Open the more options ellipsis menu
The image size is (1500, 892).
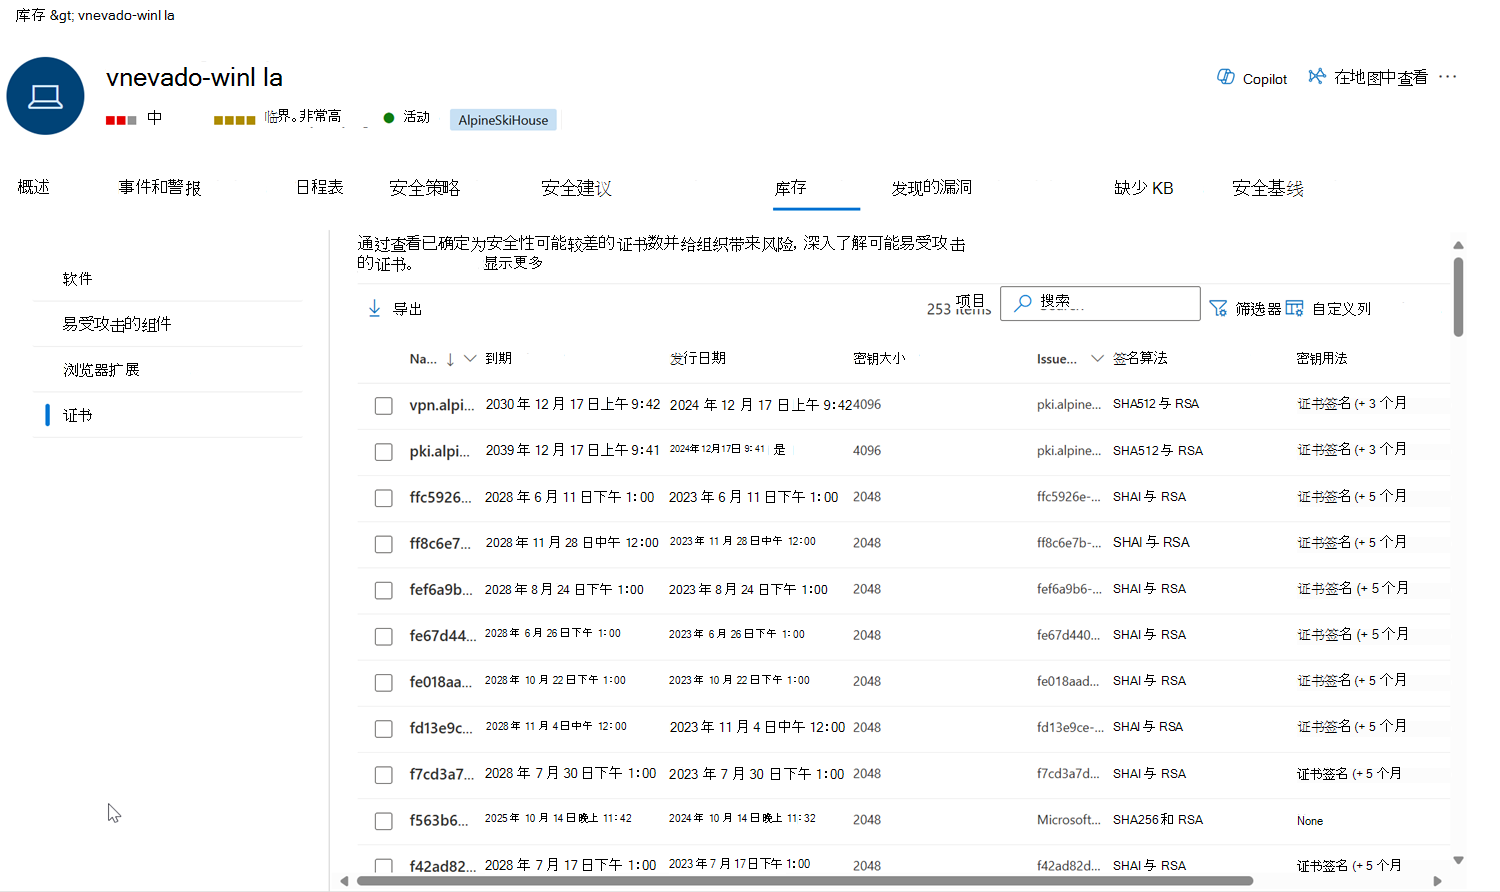point(1447,77)
